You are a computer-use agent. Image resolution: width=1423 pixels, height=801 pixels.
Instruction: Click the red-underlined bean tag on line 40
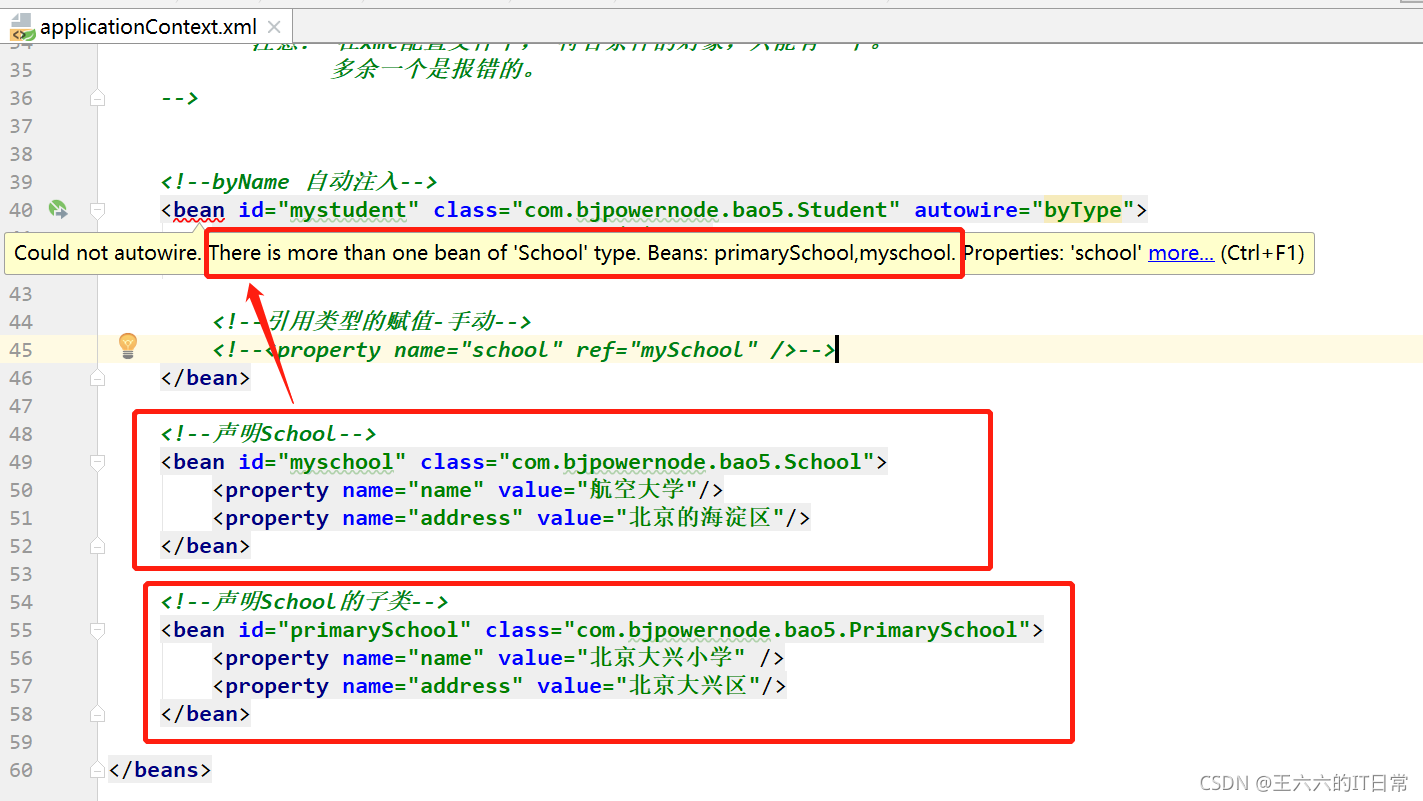tap(199, 210)
